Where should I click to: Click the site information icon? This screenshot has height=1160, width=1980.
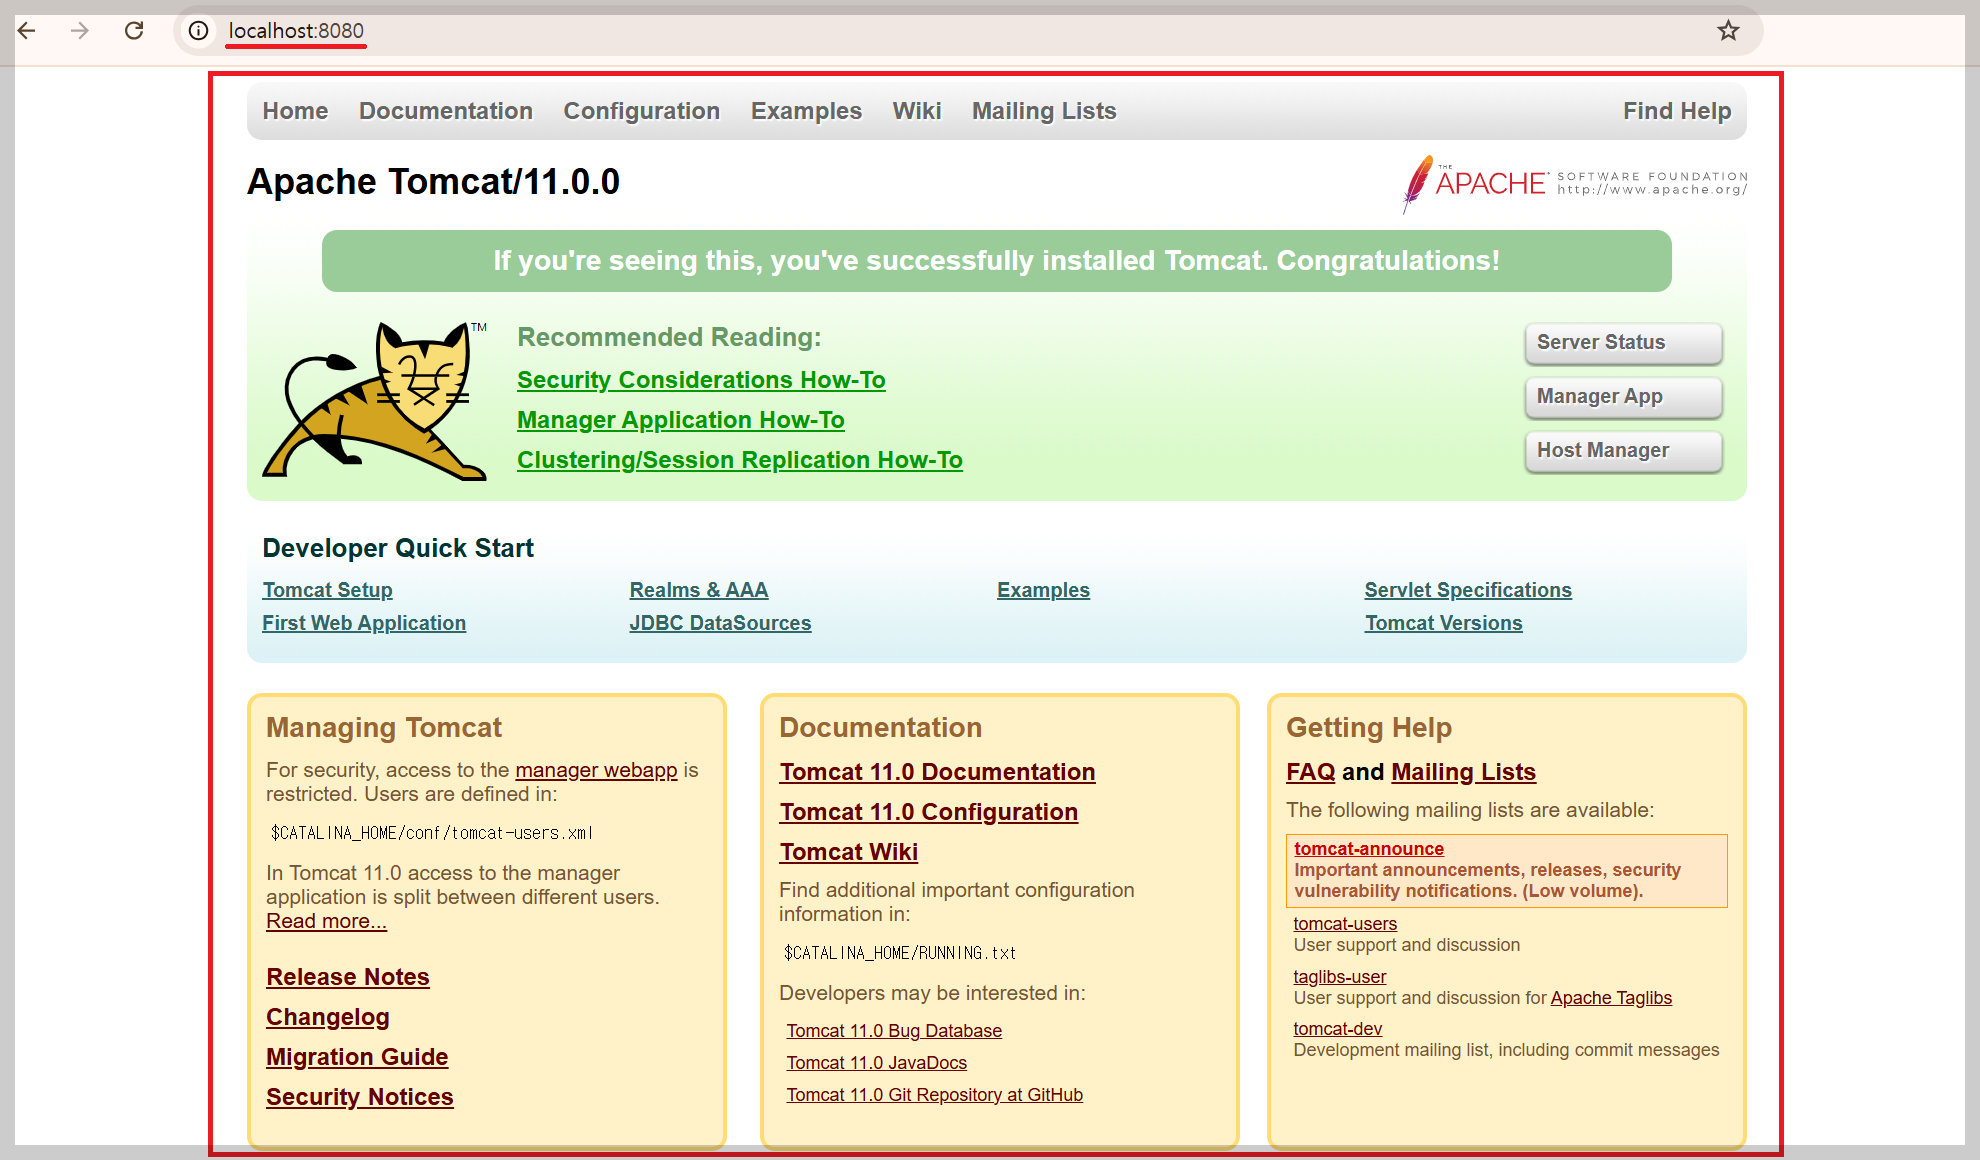coord(199,31)
